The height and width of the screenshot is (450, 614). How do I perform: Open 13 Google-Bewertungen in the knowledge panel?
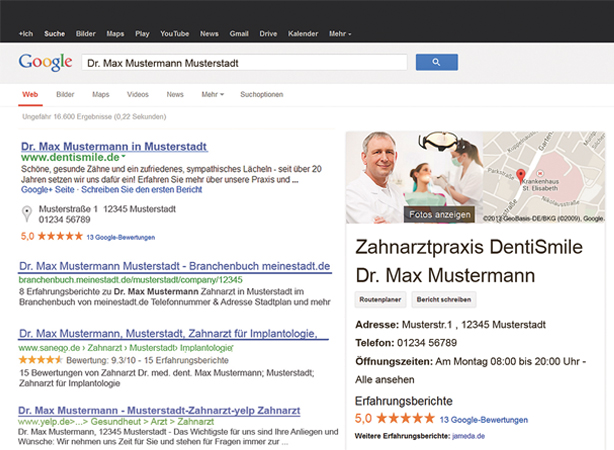(484, 420)
